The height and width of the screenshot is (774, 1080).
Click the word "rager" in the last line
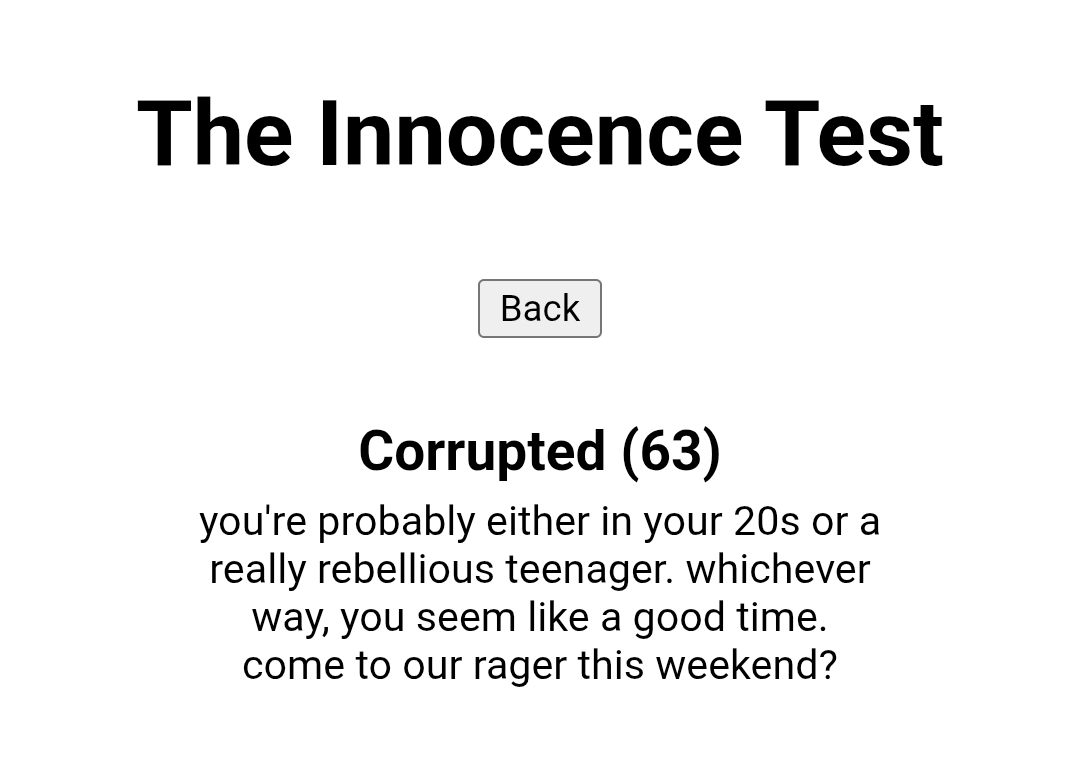pyautogui.click(x=520, y=666)
